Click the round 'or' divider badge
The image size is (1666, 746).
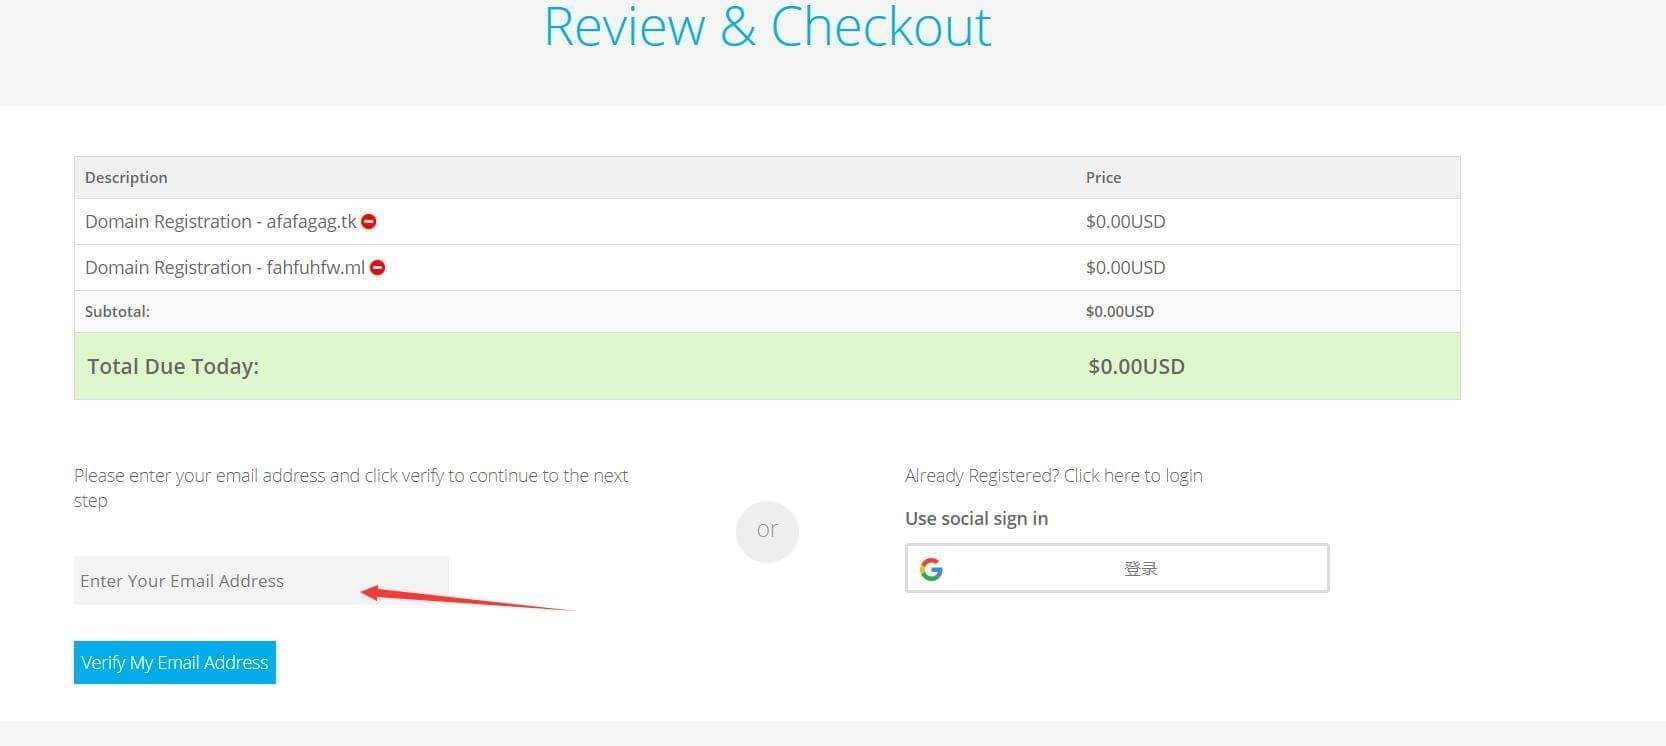pyautogui.click(x=767, y=531)
